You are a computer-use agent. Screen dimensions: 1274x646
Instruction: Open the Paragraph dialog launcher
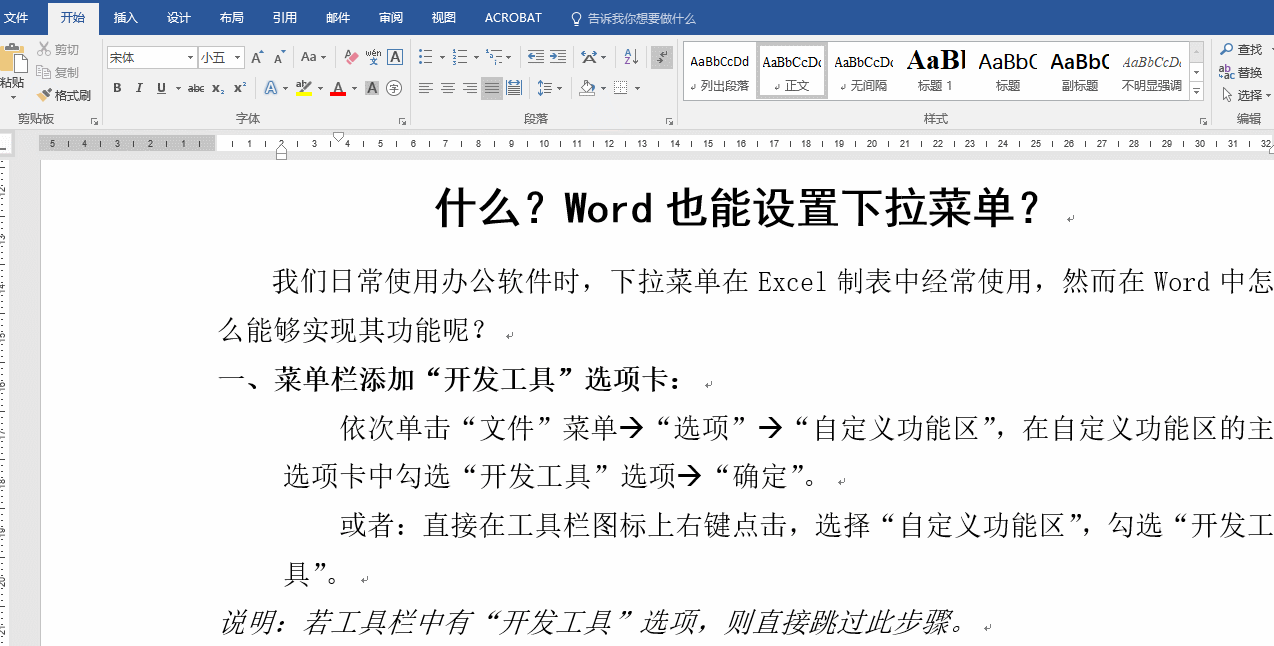coord(670,121)
